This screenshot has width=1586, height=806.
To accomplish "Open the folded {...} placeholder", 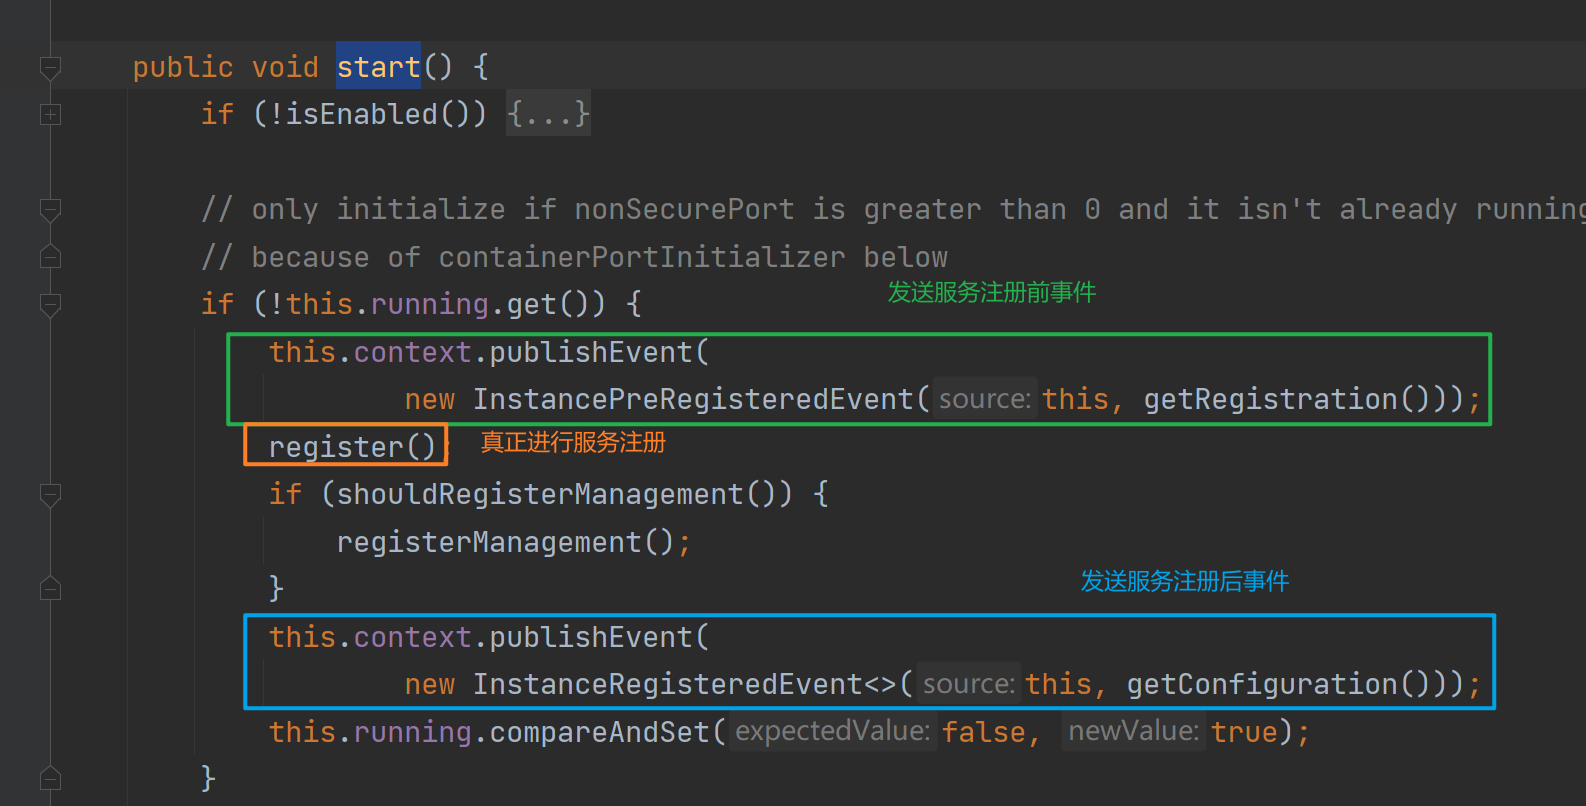I will tap(548, 114).
